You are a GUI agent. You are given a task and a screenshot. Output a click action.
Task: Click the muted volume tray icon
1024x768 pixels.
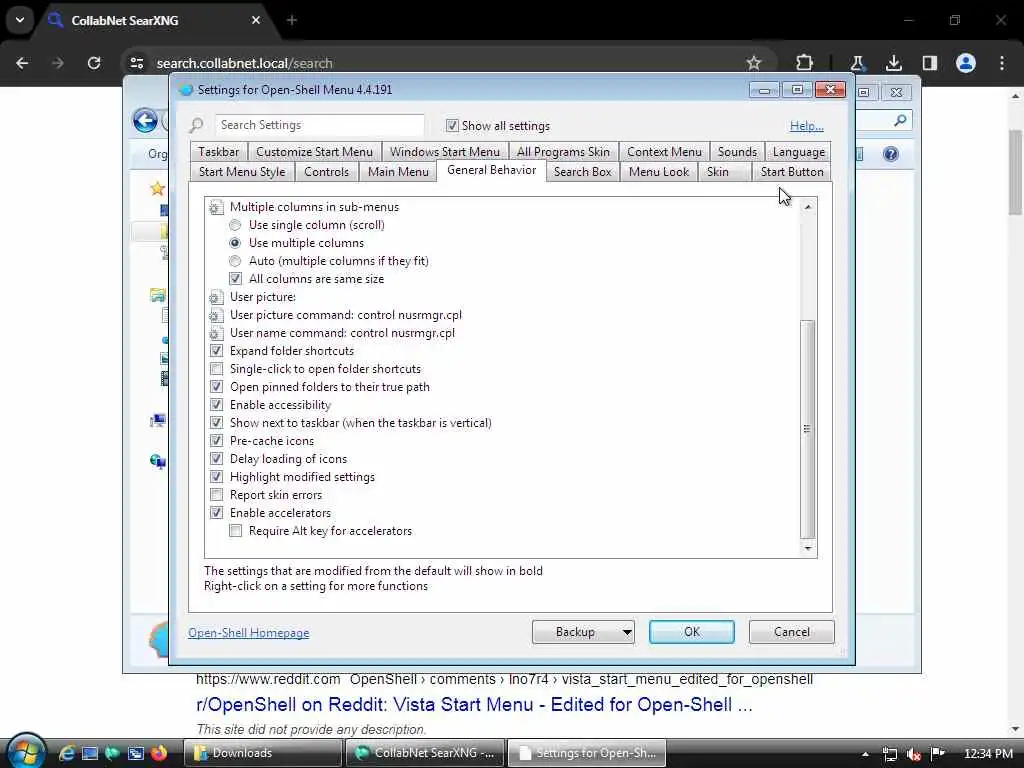914,754
